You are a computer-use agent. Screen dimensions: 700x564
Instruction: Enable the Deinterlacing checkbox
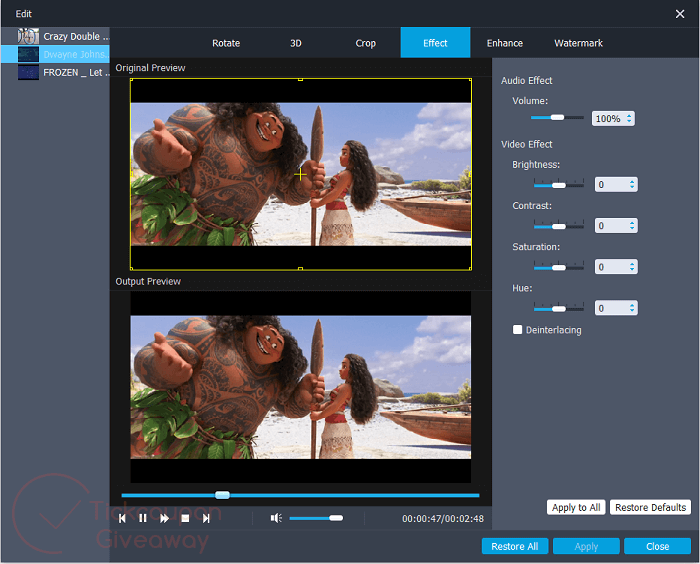point(517,330)
